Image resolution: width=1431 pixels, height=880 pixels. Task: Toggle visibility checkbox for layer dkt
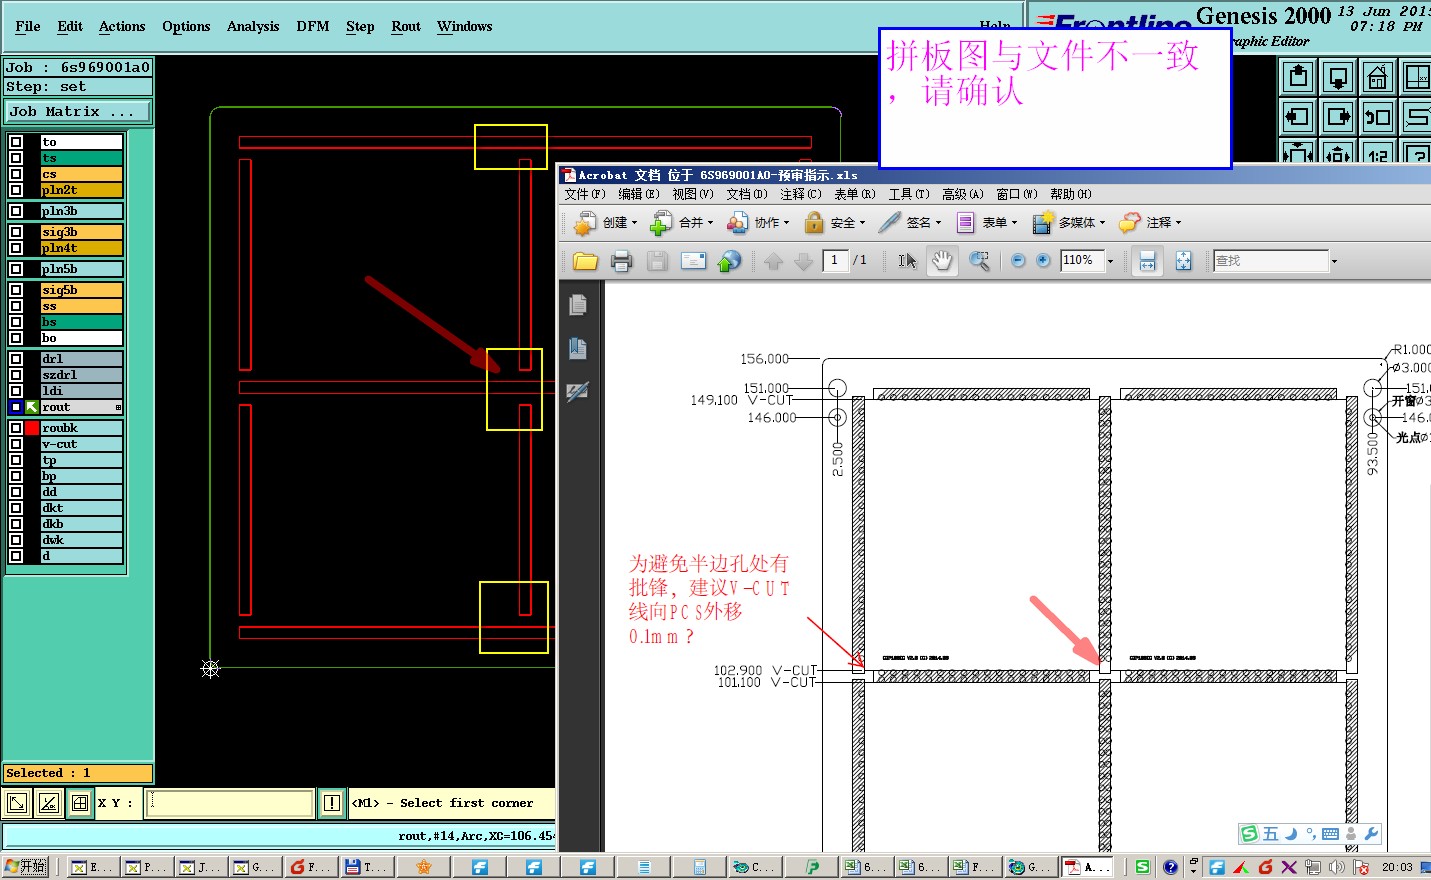(x=16, y=508)
